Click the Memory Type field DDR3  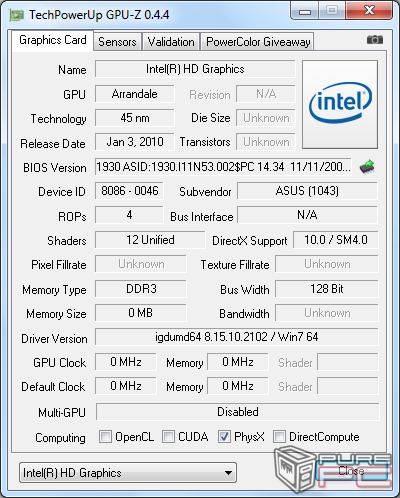141,289
